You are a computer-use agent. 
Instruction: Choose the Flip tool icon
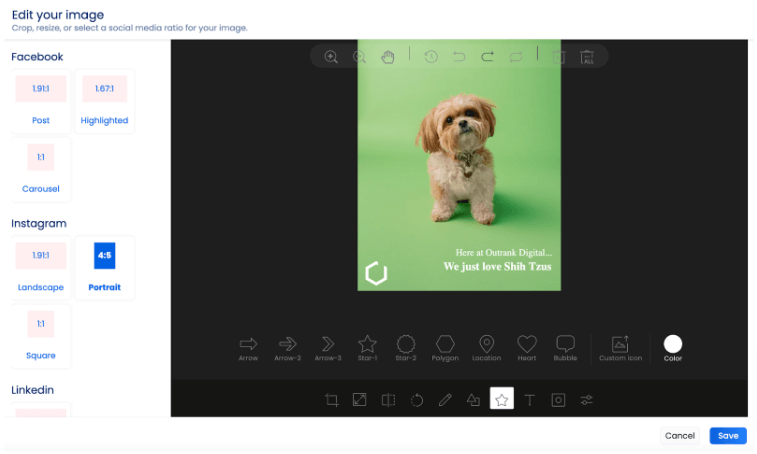(388, 400)
